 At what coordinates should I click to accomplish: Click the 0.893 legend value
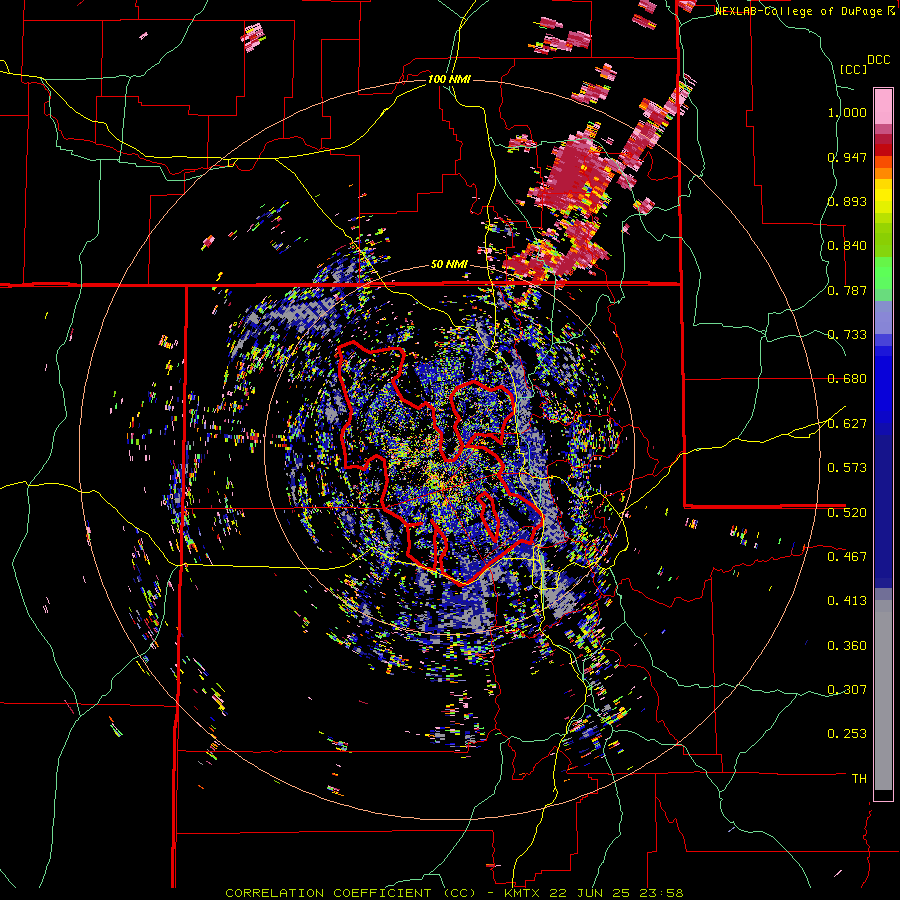tap(847, 201)
